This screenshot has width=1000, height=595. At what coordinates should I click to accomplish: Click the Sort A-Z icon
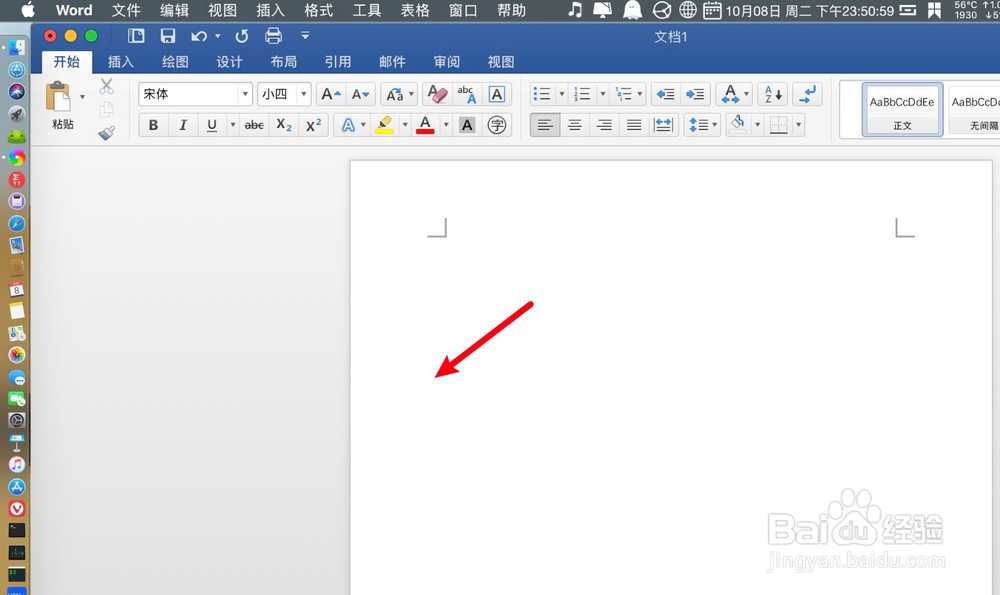point(773,94)
